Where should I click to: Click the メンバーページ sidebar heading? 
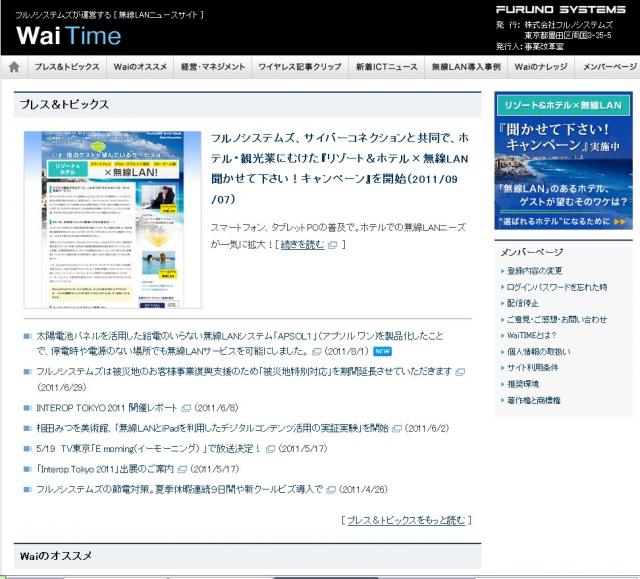pos(532,252)
